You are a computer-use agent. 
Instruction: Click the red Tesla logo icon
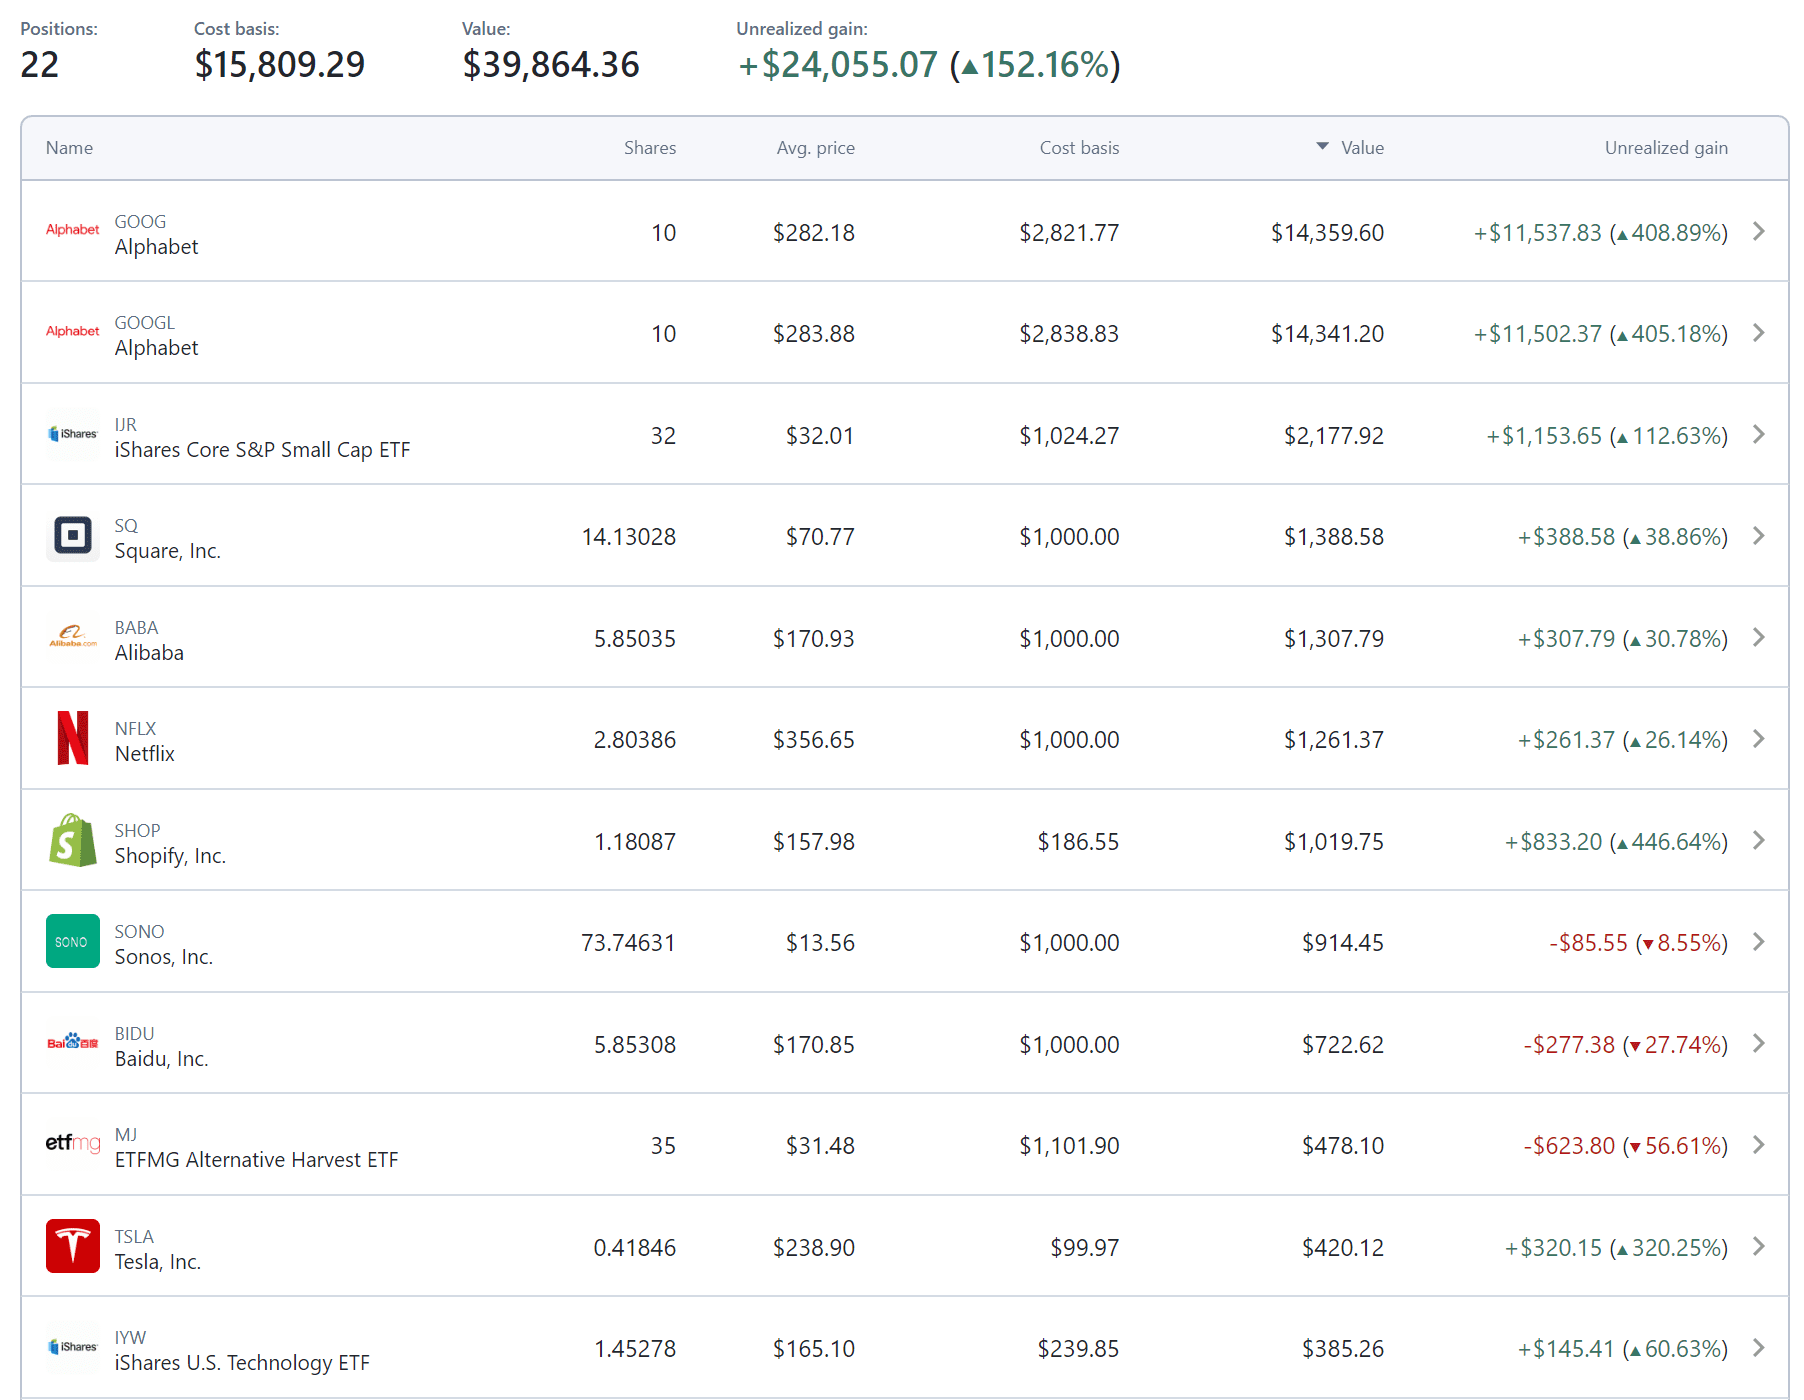73,1246
